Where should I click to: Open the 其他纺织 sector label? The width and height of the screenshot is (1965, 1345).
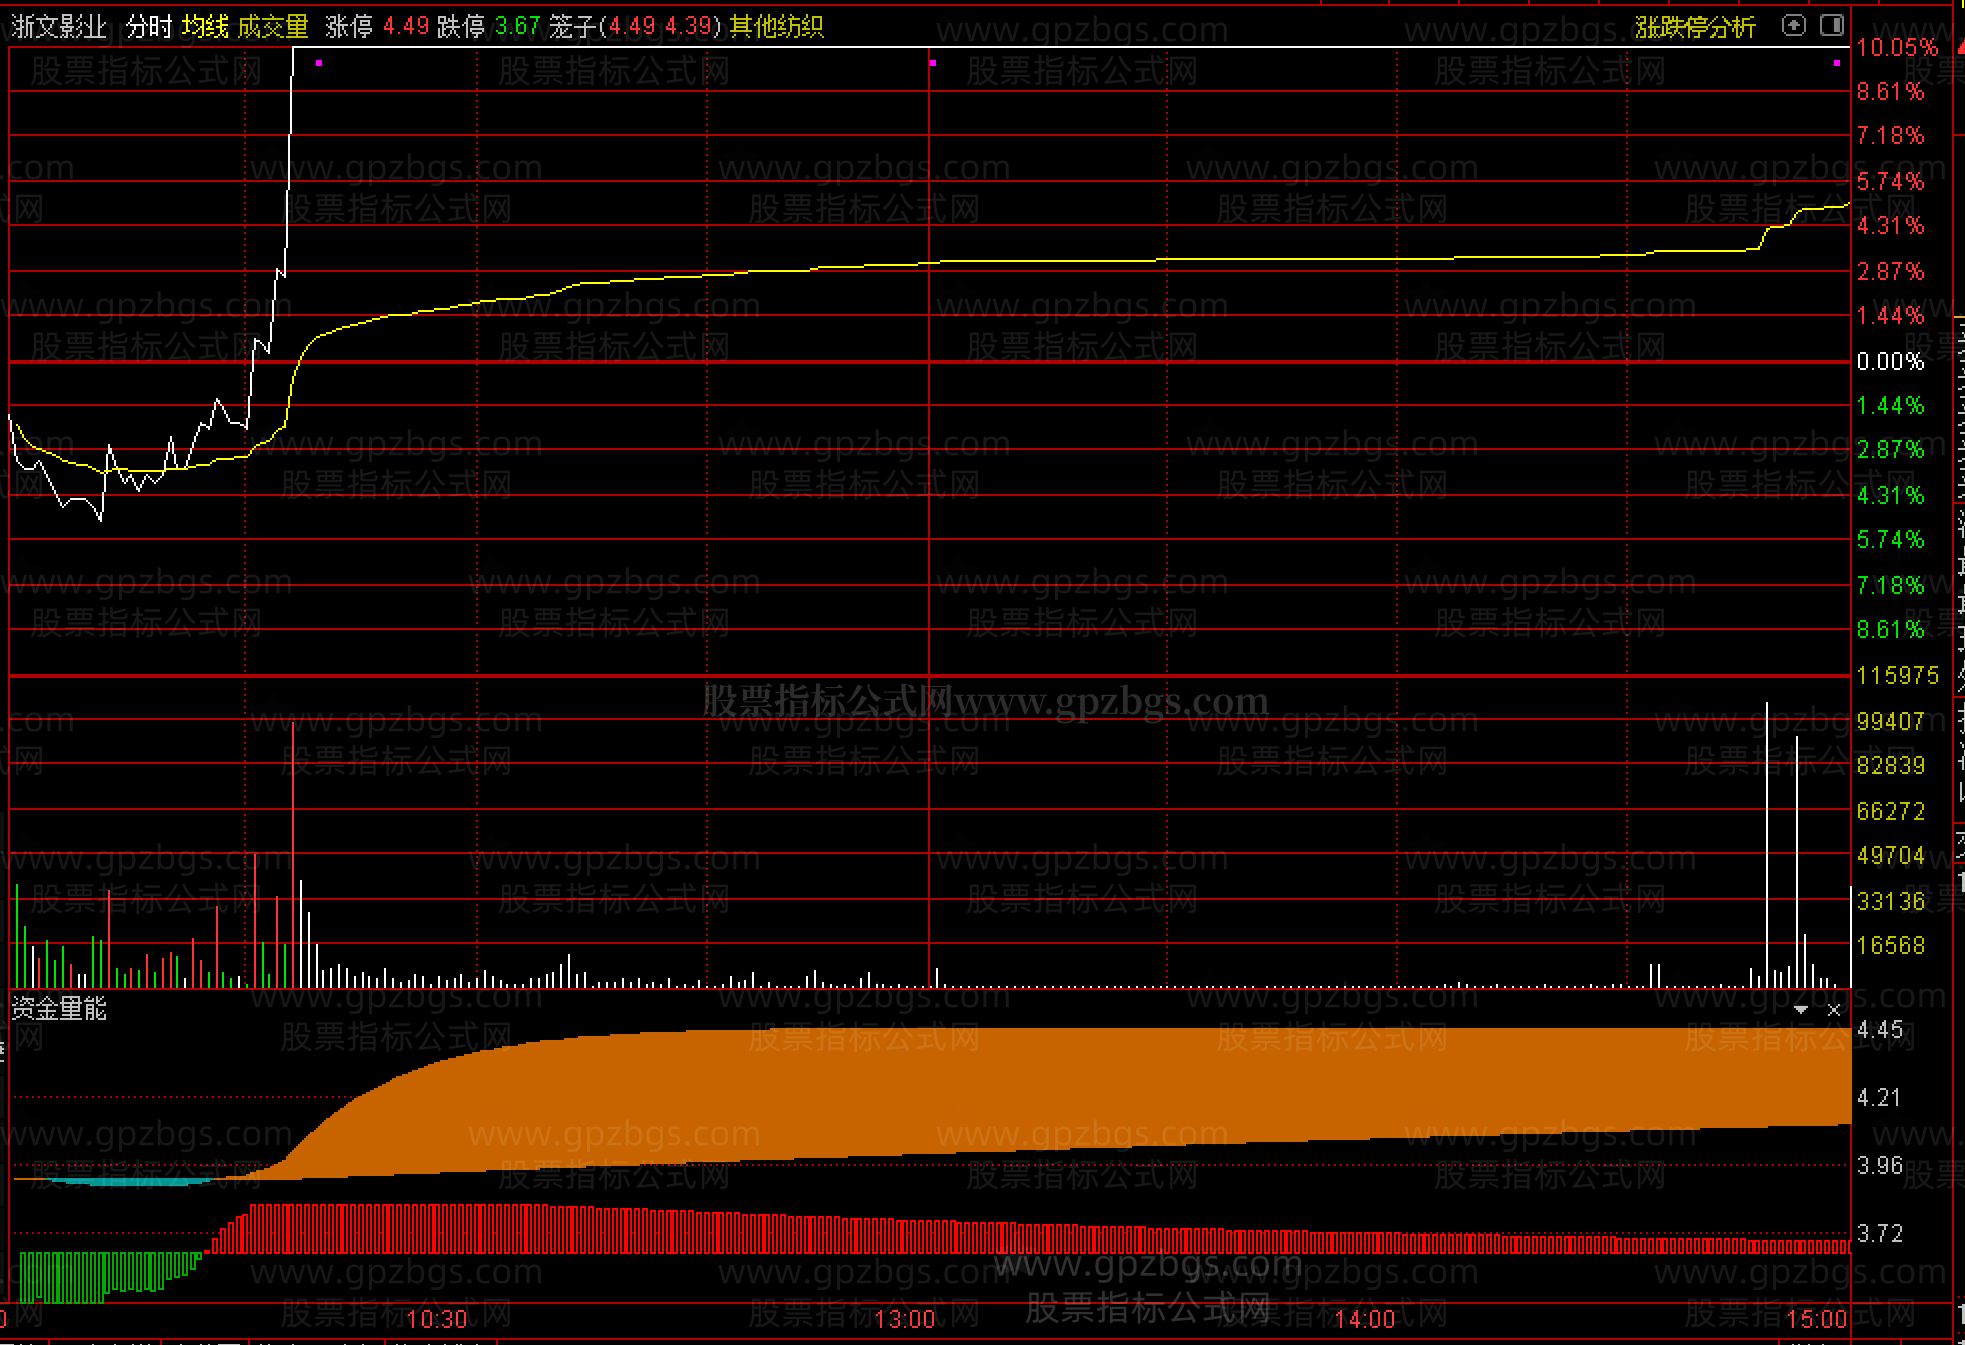777,27
